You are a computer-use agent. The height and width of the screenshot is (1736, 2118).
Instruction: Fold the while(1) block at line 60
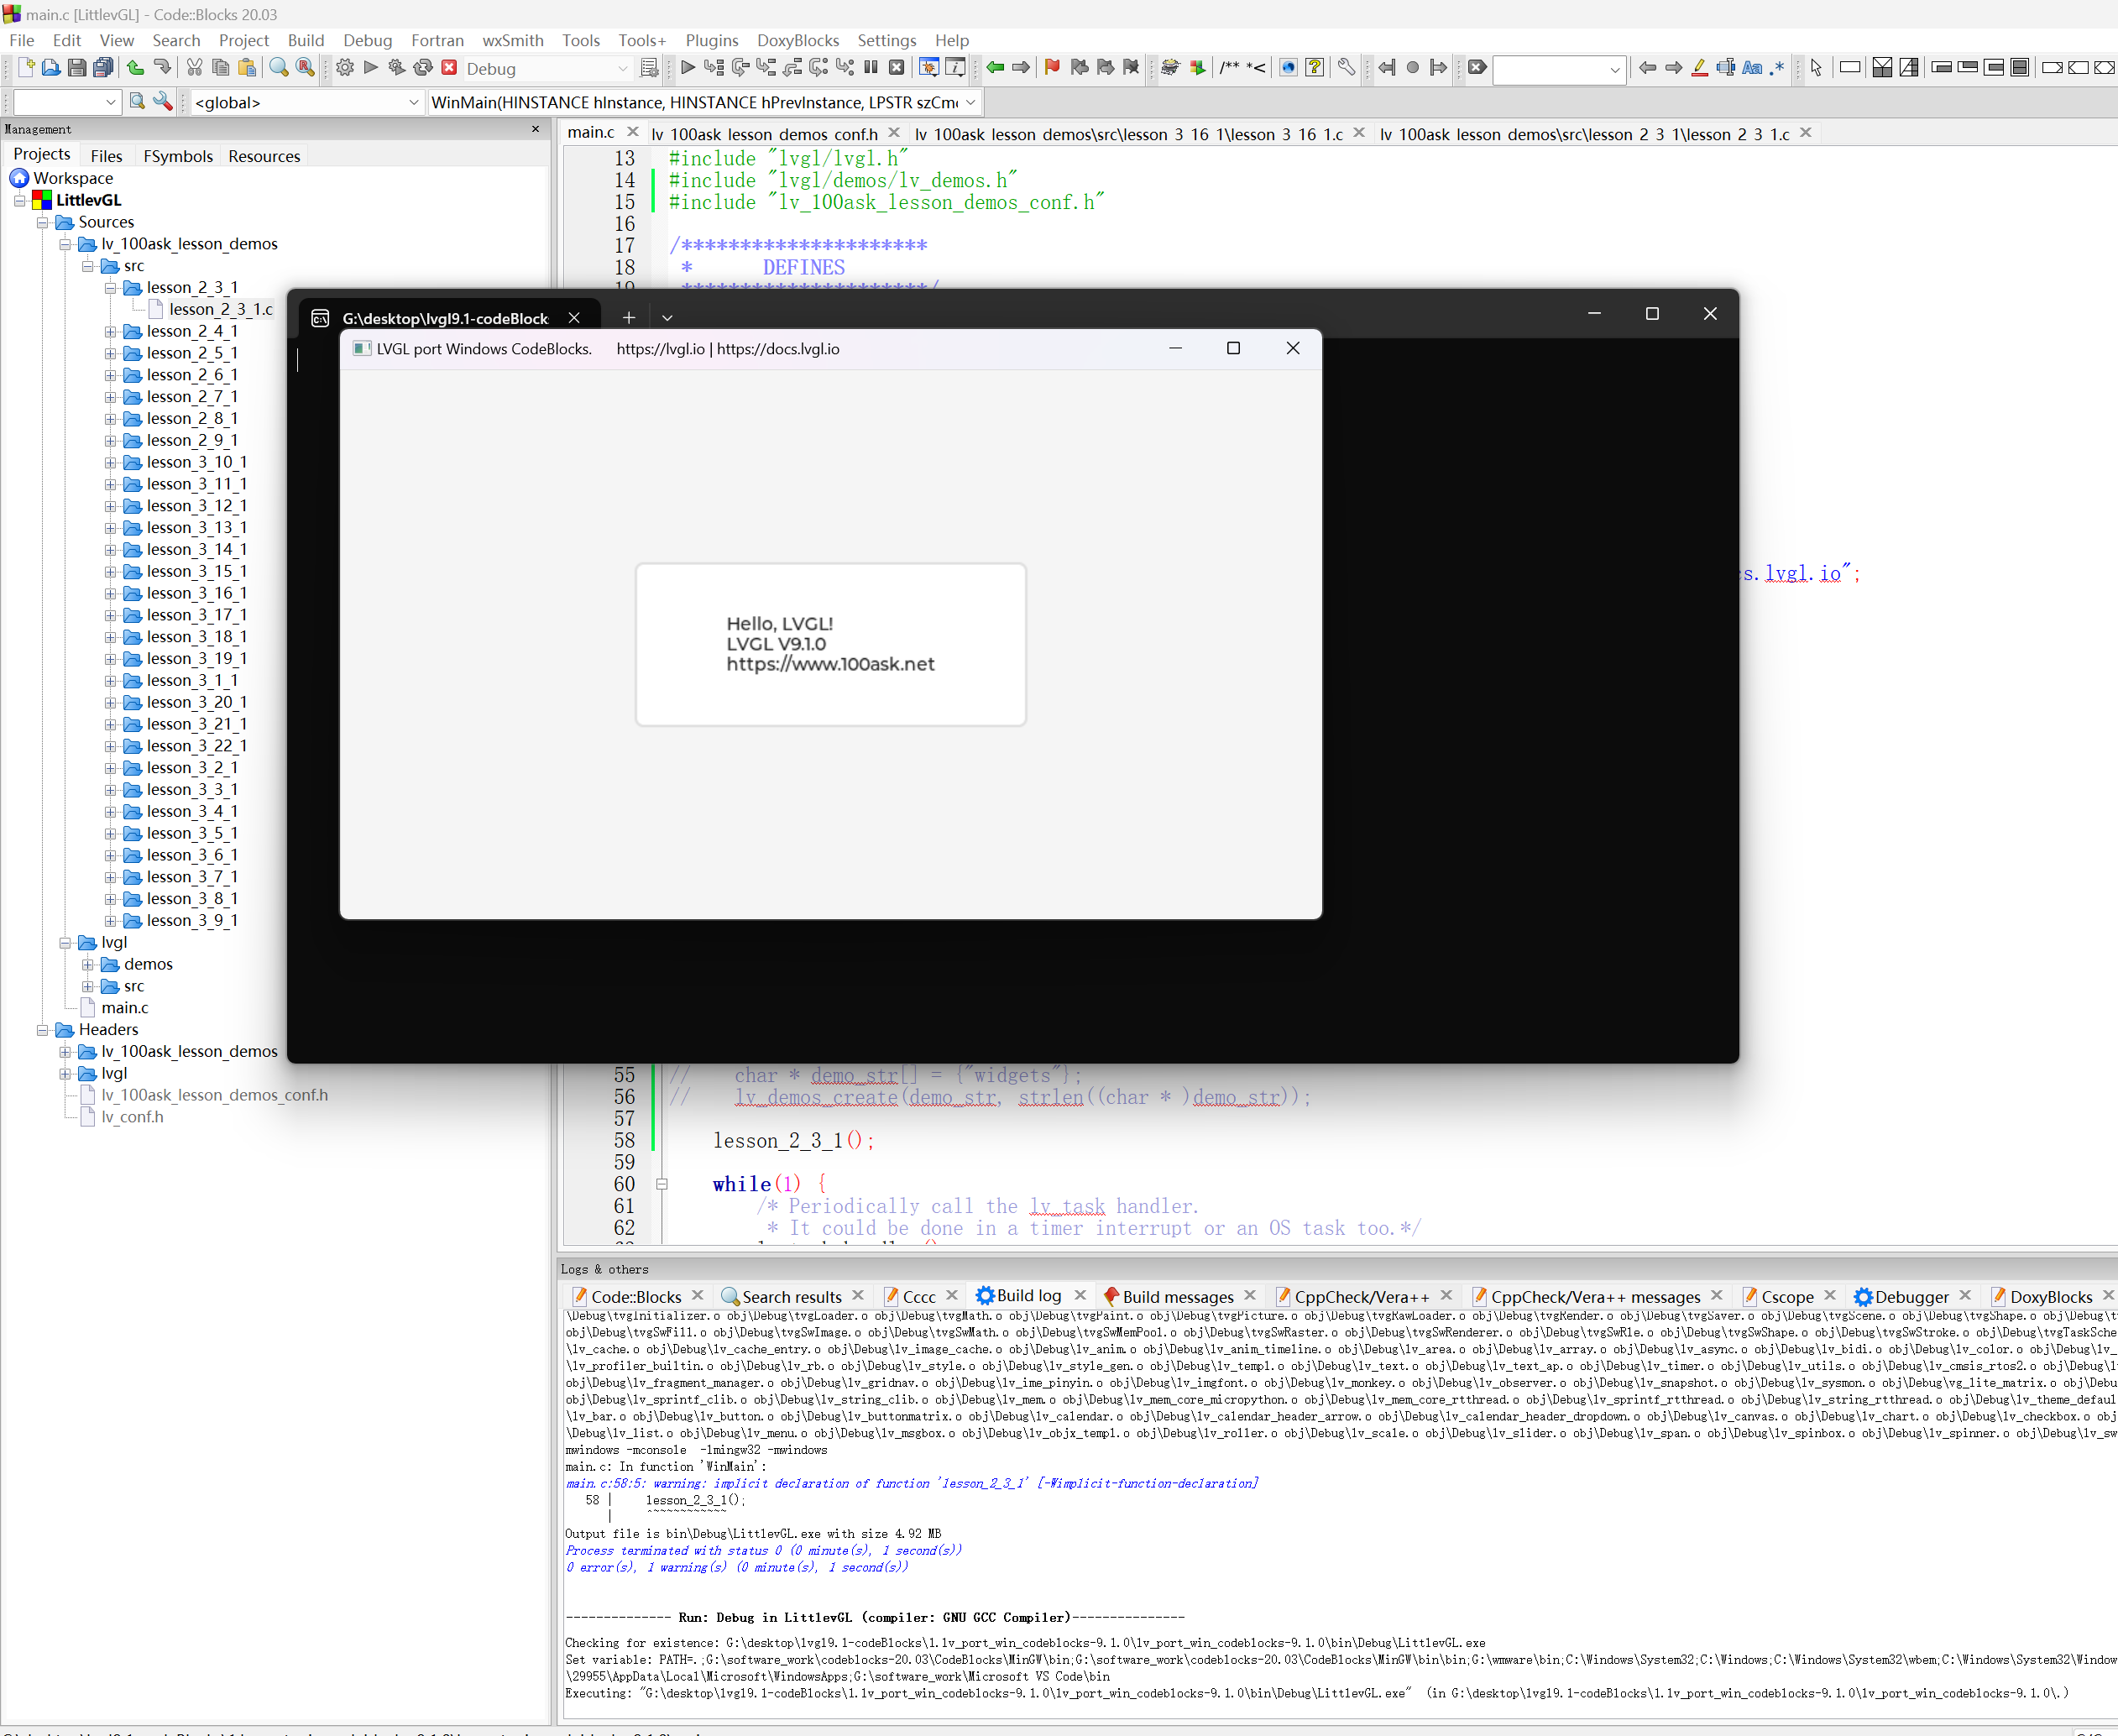(661, 1184)
